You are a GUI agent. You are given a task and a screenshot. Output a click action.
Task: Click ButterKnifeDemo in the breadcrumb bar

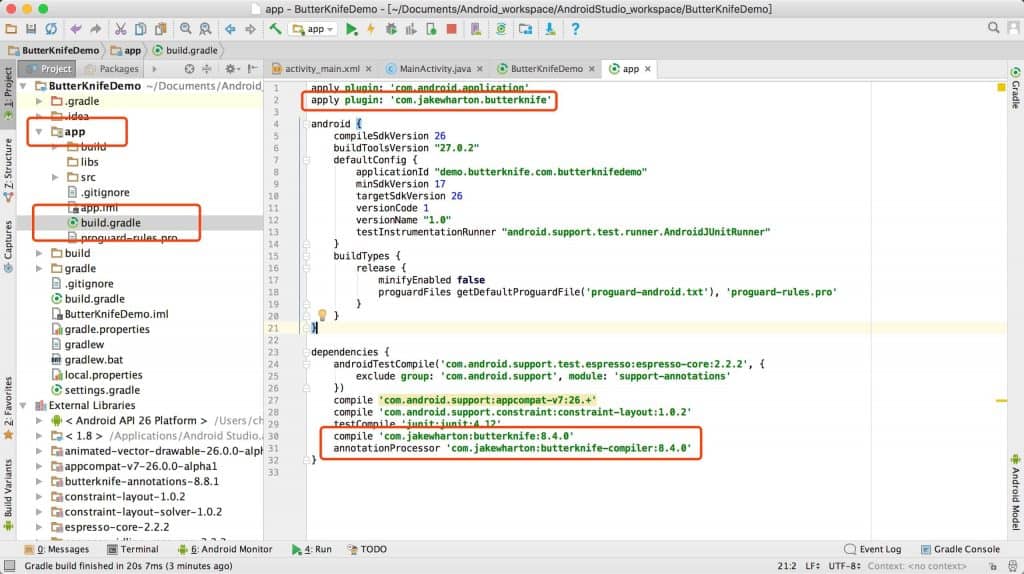[x=54, y=50]
